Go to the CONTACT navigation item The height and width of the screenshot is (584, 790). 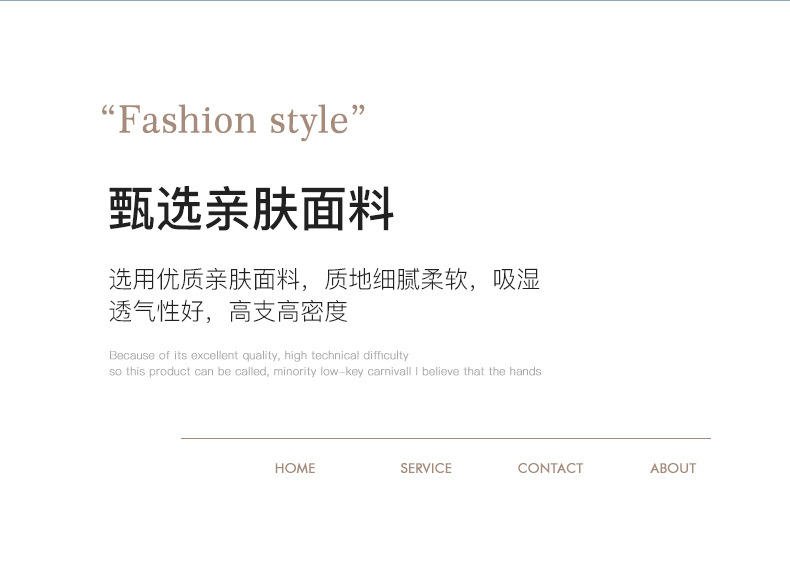click(550, 468)
